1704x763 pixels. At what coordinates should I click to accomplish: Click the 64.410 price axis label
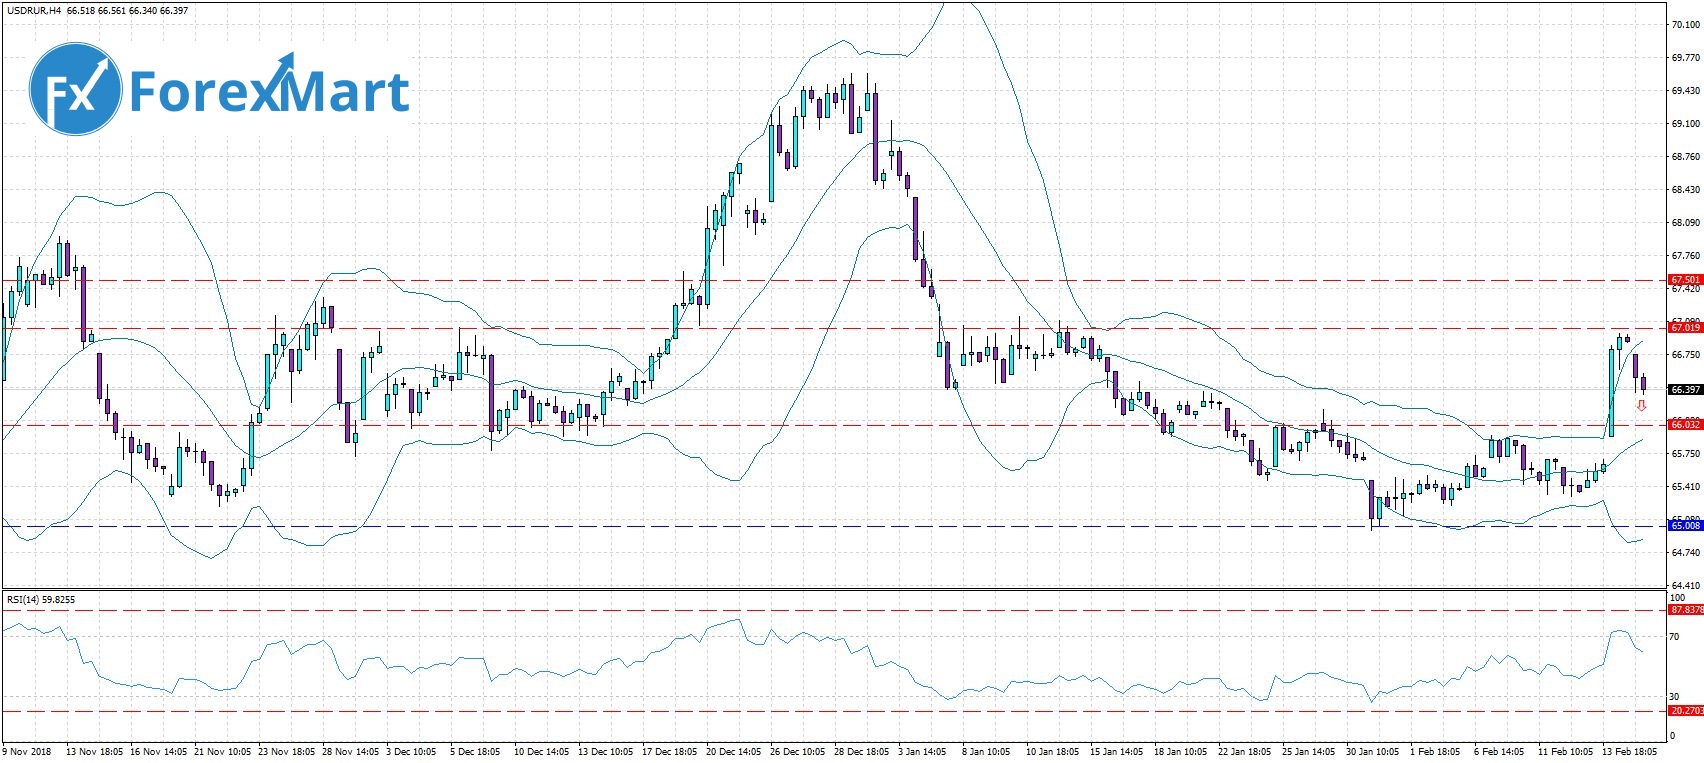pyautogui.click(x=1685, y=585)
